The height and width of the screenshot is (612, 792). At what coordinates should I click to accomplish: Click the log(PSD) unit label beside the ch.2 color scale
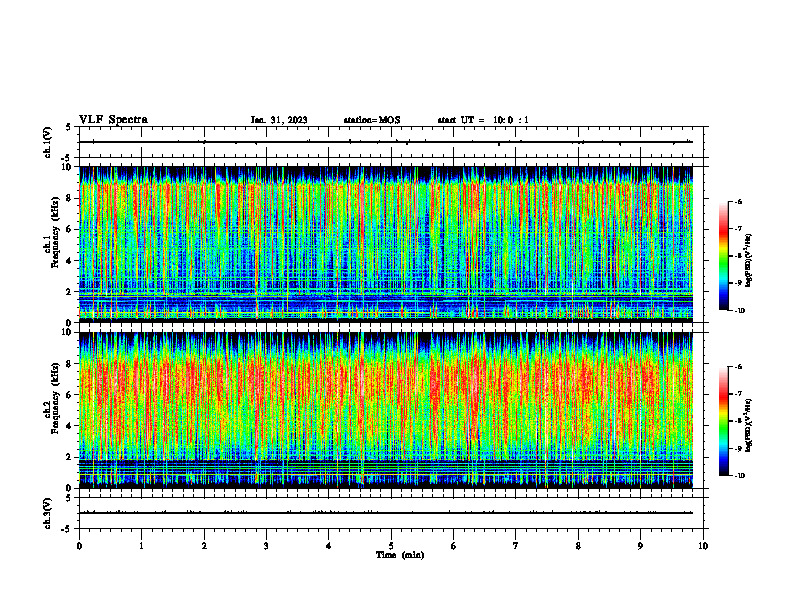click(749, 425)
